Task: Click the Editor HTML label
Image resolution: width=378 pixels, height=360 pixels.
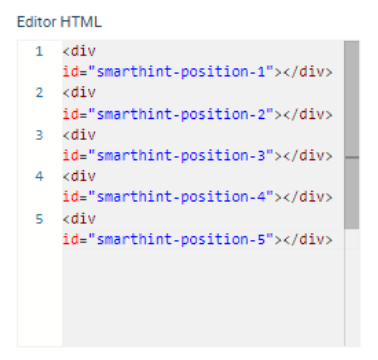Action: 59,22
